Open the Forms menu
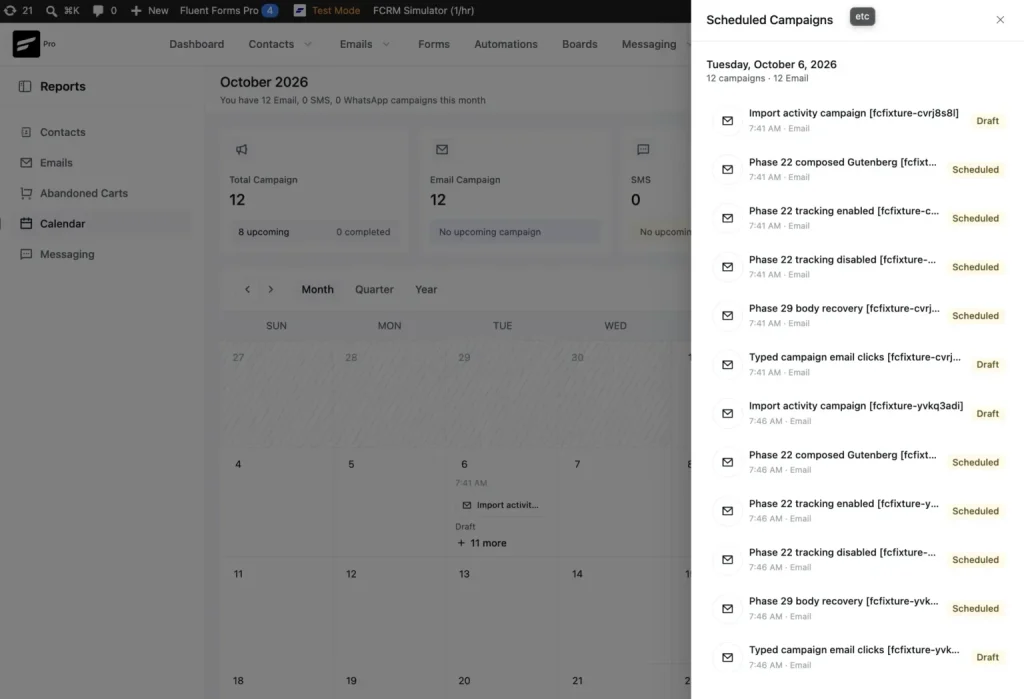 point(434,44)
